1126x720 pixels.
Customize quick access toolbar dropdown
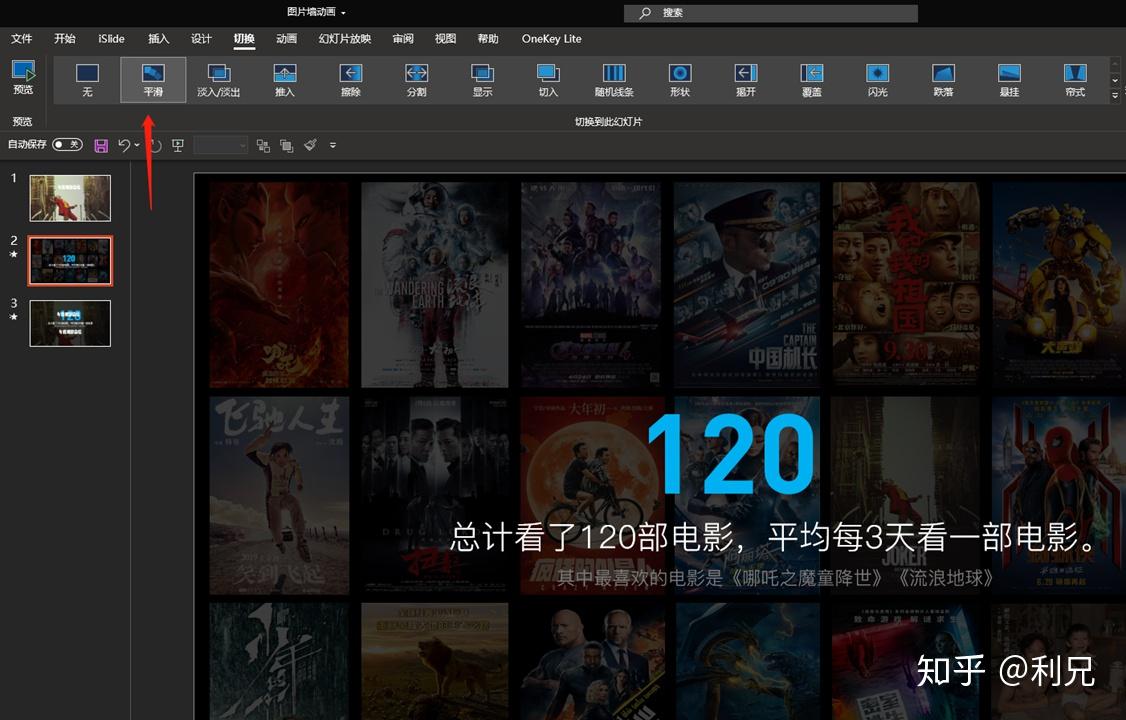click(332, 146)
